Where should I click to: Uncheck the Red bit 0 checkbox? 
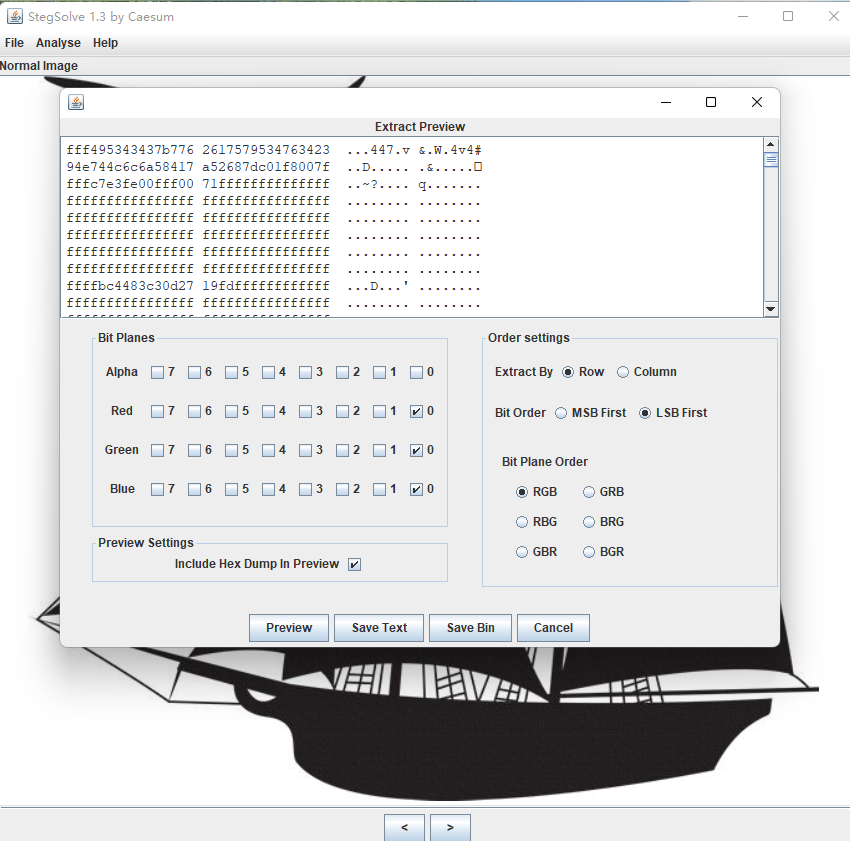(x=416, y=412)
